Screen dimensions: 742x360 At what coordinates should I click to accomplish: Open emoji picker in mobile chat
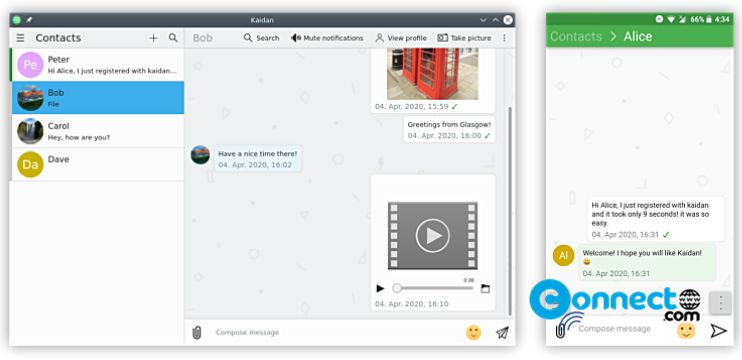tap(686, 331)
